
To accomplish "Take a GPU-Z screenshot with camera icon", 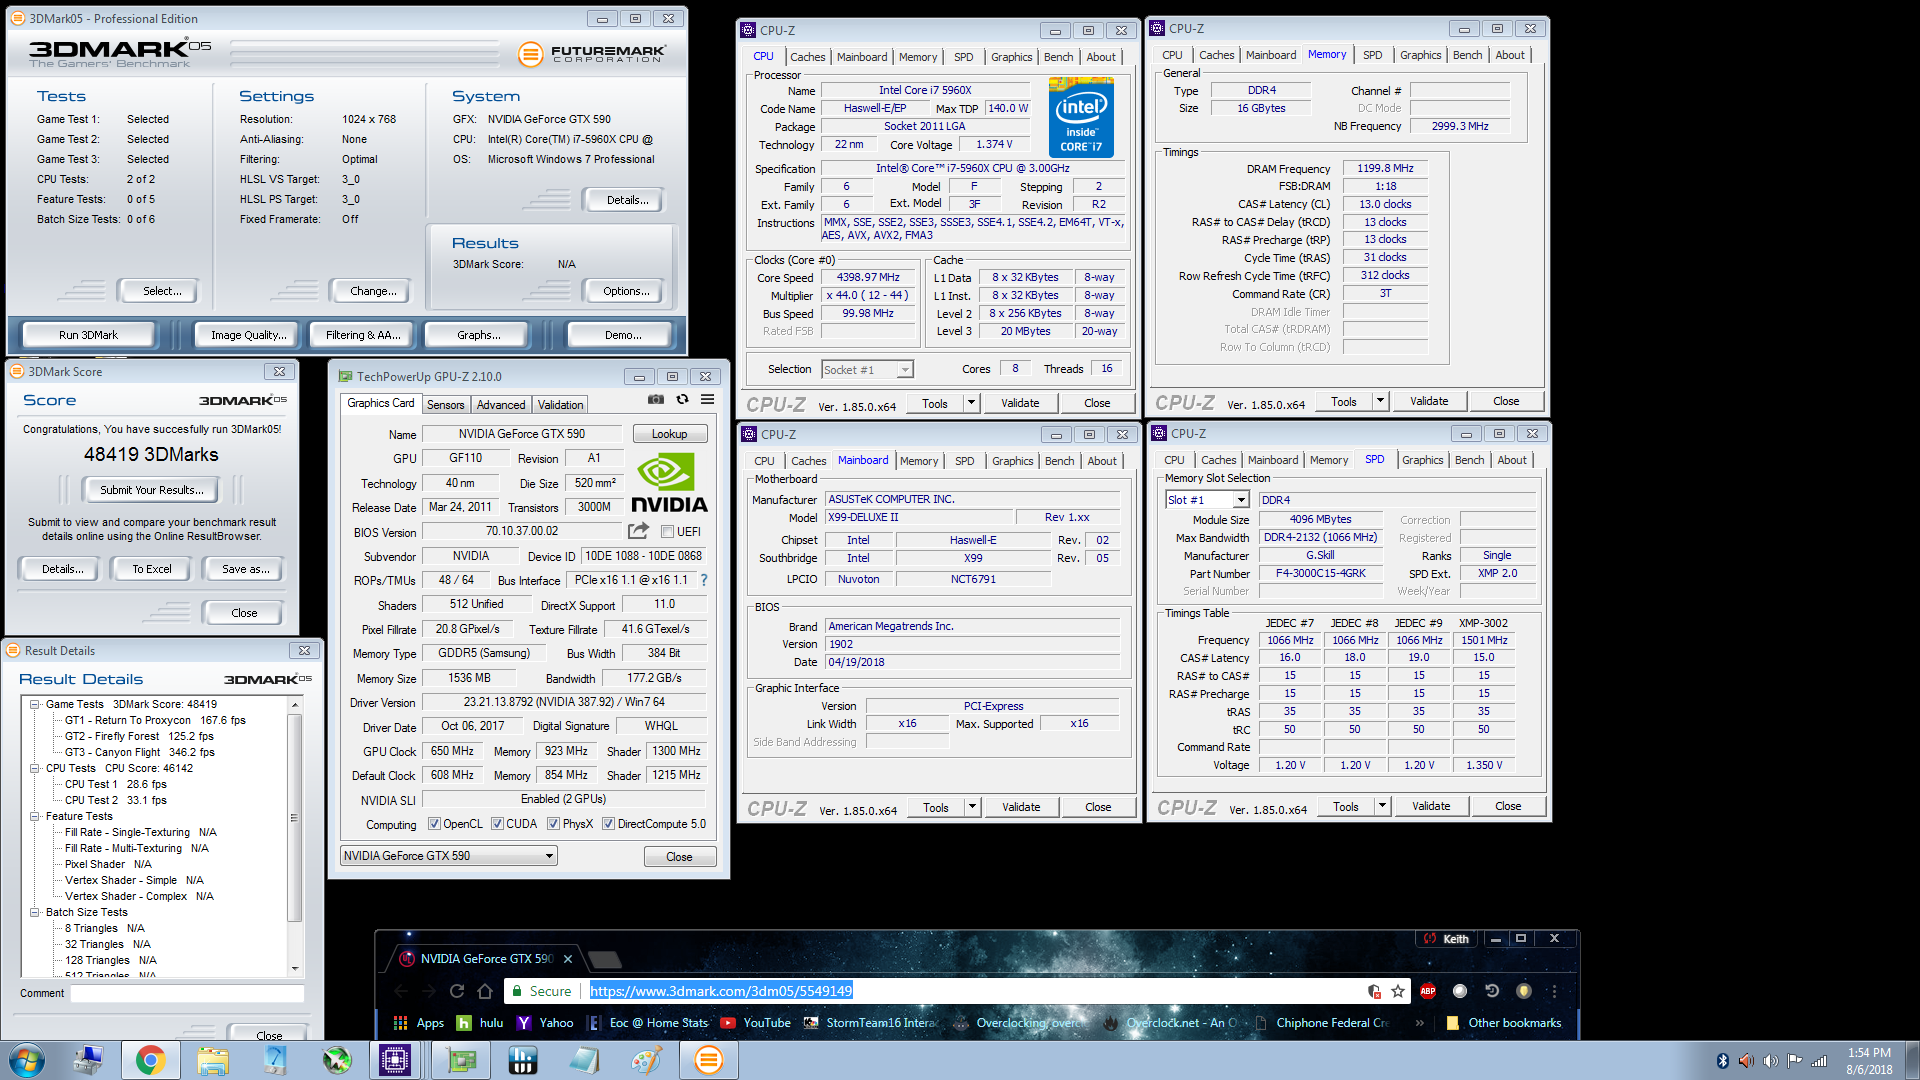I will point(656,399).
